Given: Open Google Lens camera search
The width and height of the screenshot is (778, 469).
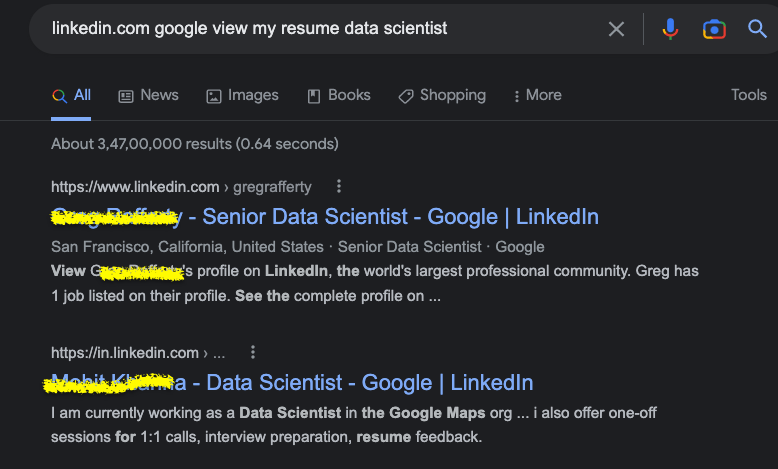Looking at the screenshot, I should point(714,29).
